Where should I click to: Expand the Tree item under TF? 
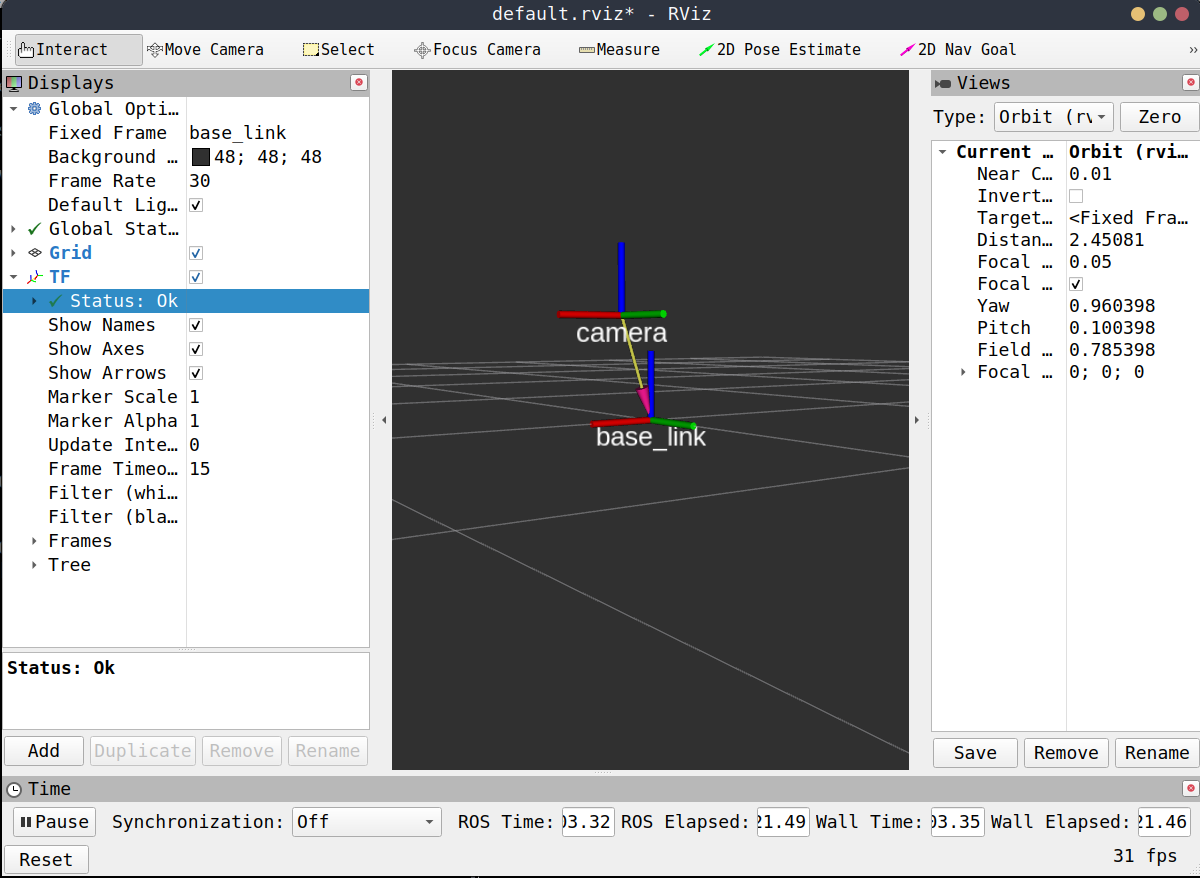(35, 565)
